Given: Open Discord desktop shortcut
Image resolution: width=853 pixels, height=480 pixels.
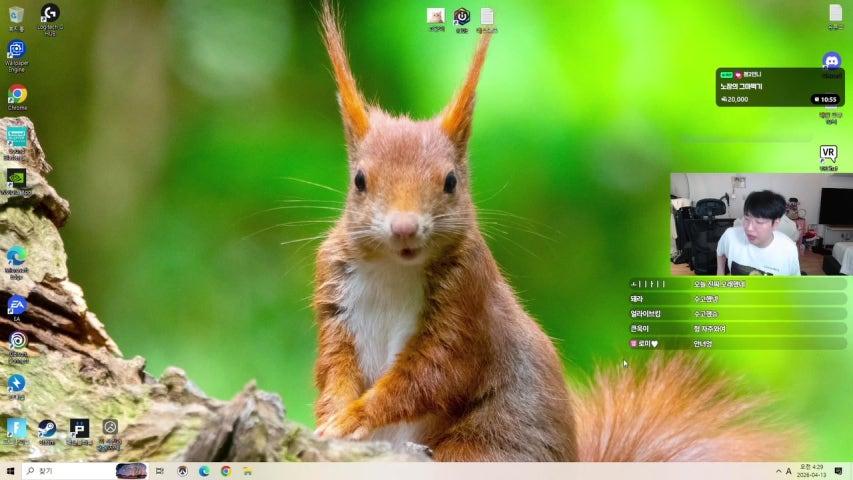Looking at the screenshot, I should pyautogui.click(x=831, y=61).
